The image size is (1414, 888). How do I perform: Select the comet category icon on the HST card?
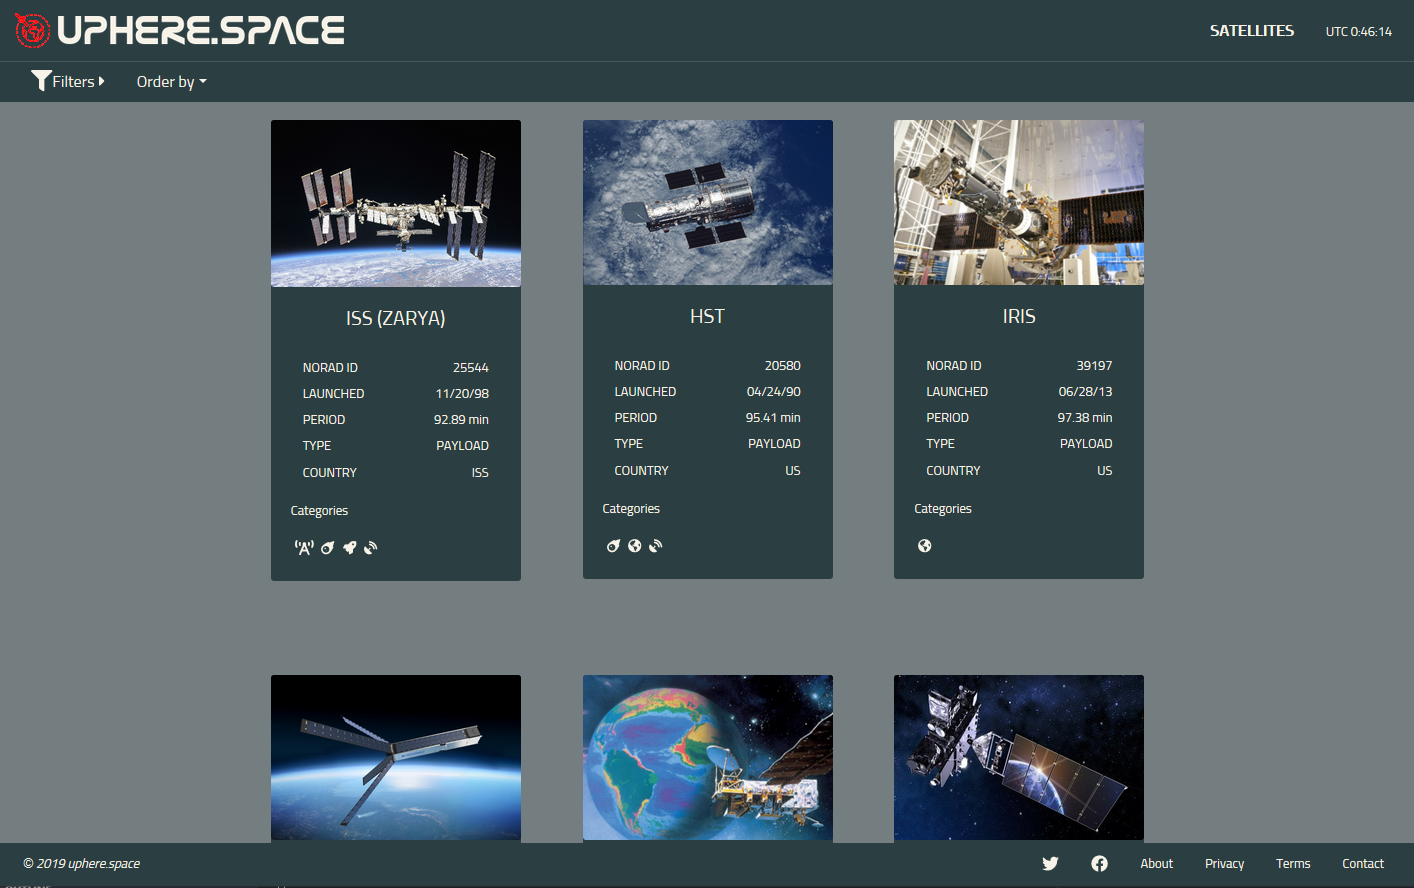[x=613, y=545]
